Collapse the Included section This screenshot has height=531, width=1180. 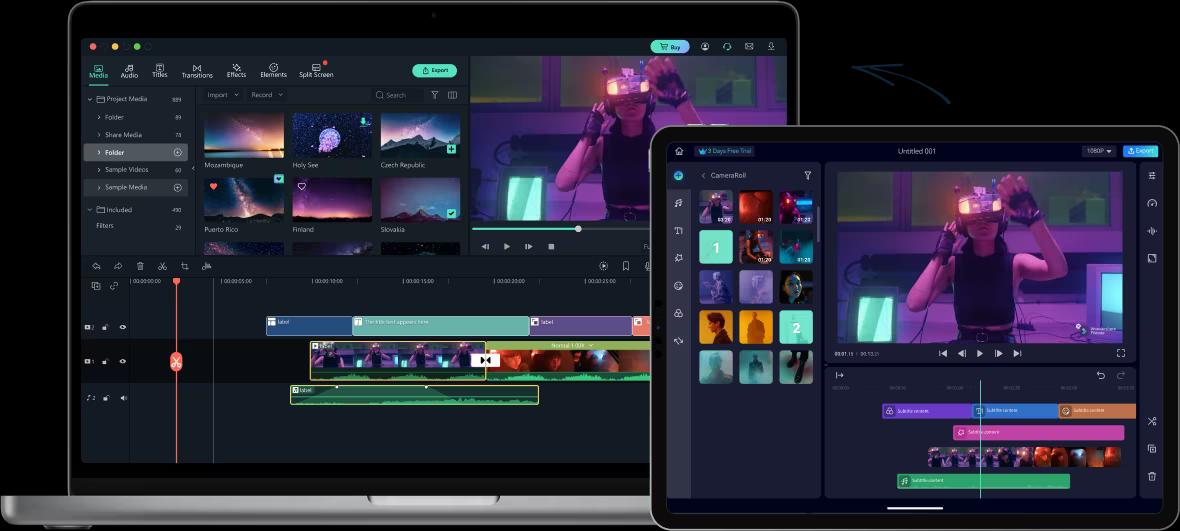pos(90,210)
